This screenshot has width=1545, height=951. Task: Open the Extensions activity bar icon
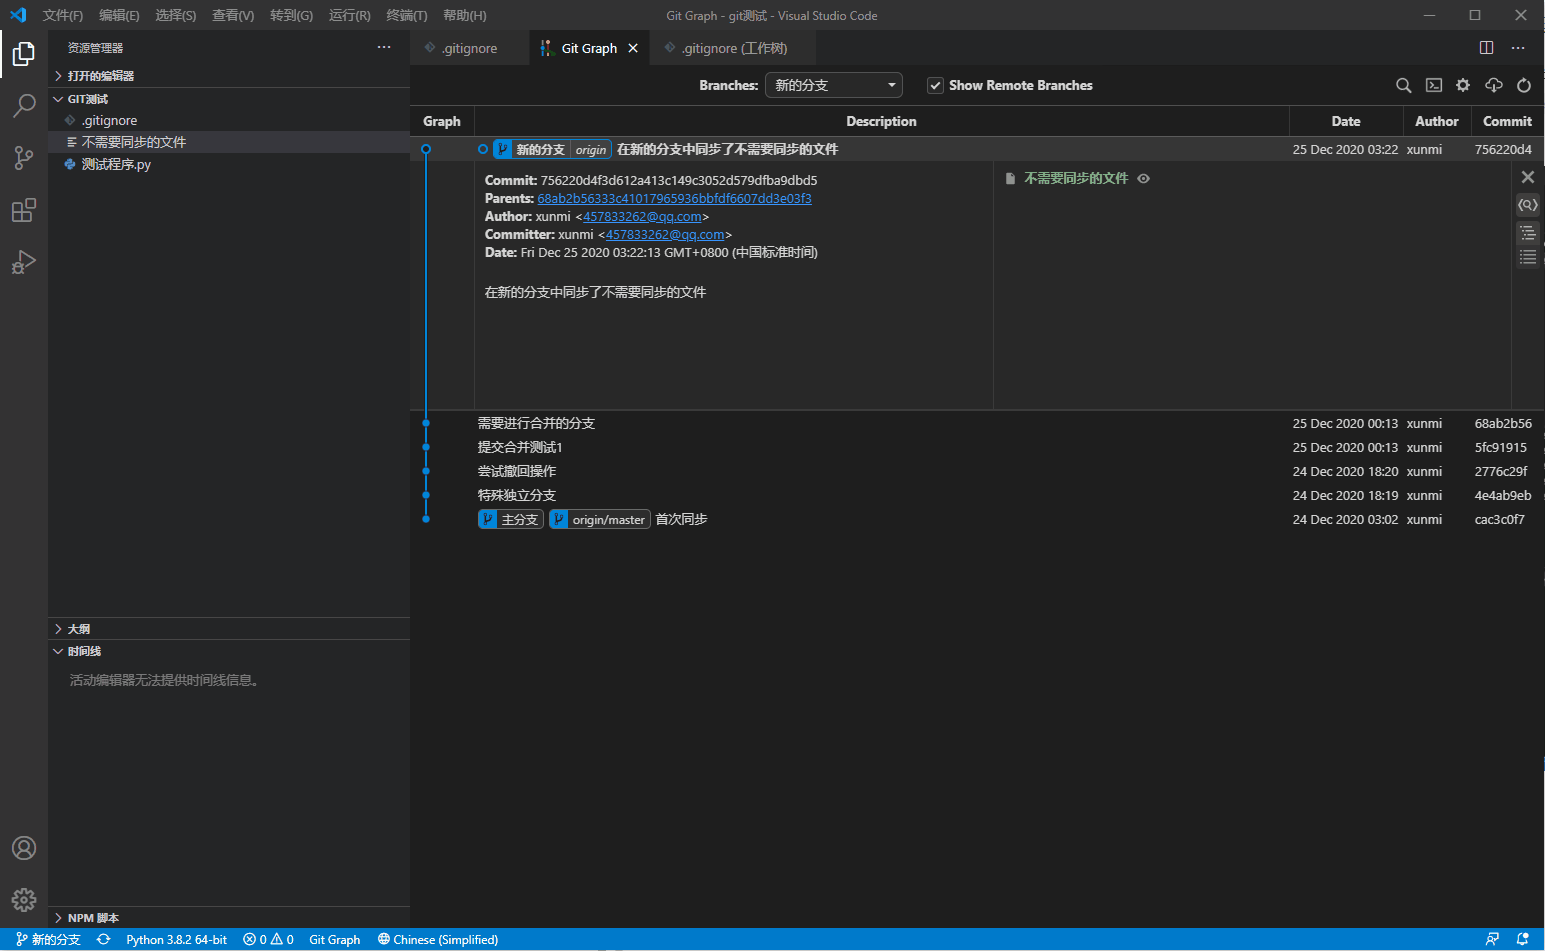24,210
